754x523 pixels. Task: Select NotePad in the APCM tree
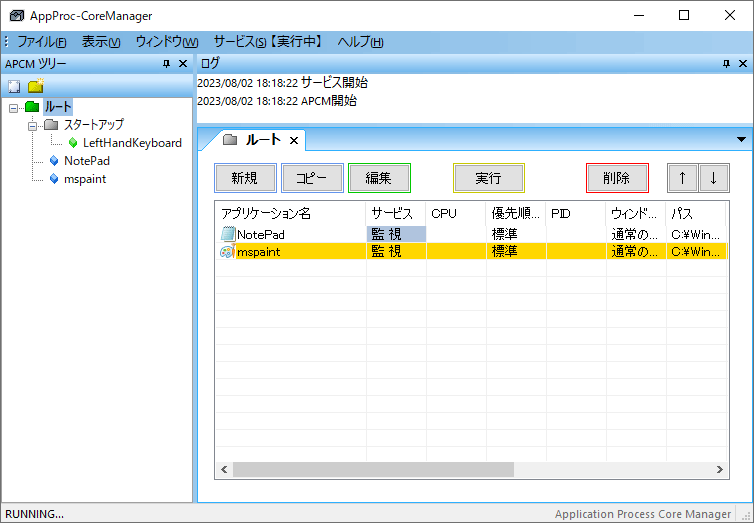tap(87, 161)
